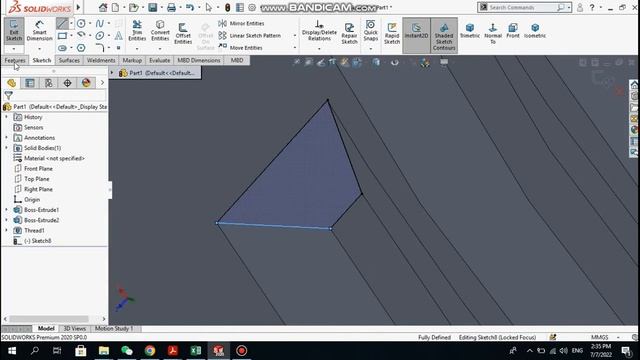Expand the SOLIDWORKS menu arrow
Viewport: 640px width, 360px height.
pos(78,7)
